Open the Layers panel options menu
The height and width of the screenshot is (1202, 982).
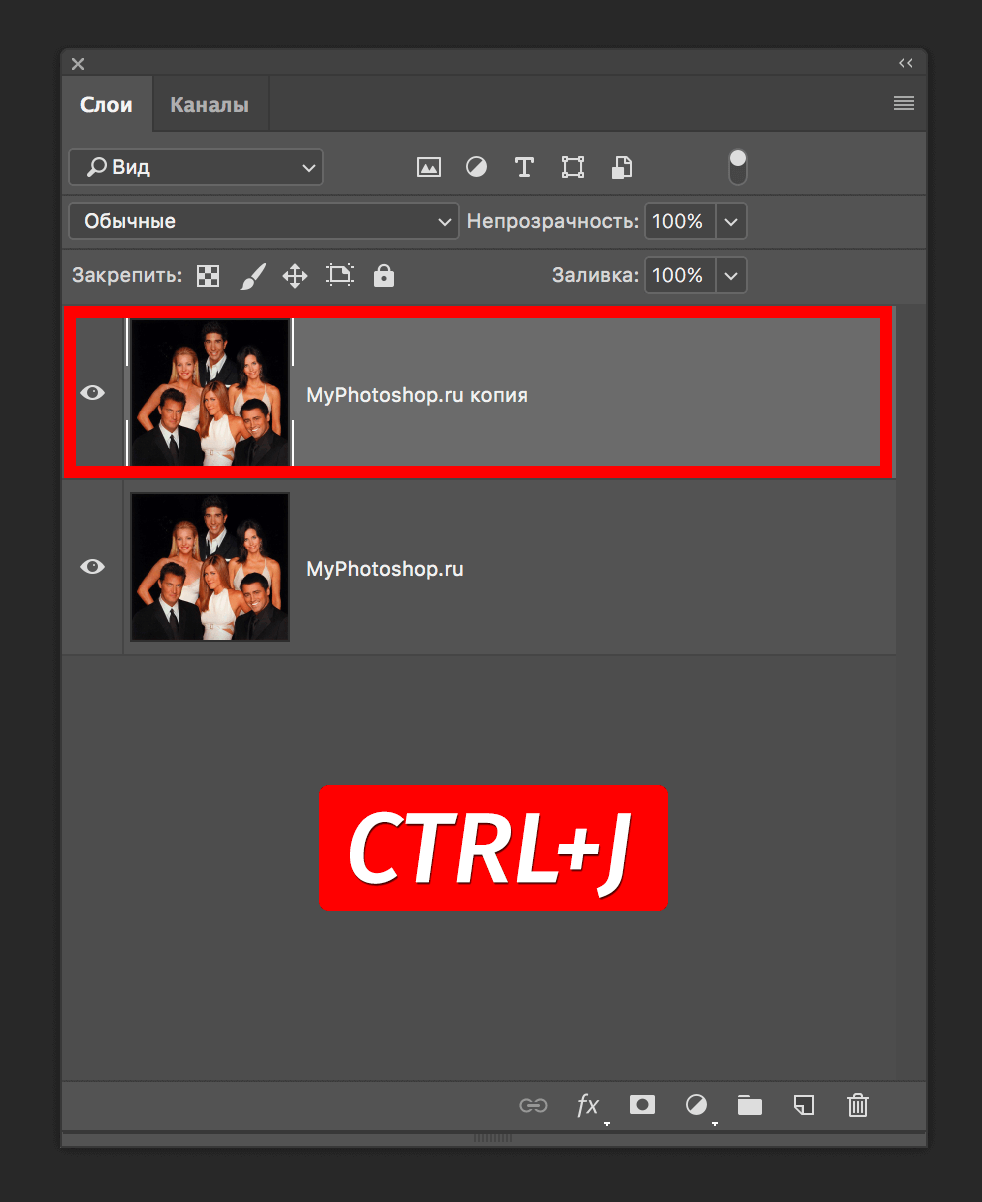tap(903, 103)
